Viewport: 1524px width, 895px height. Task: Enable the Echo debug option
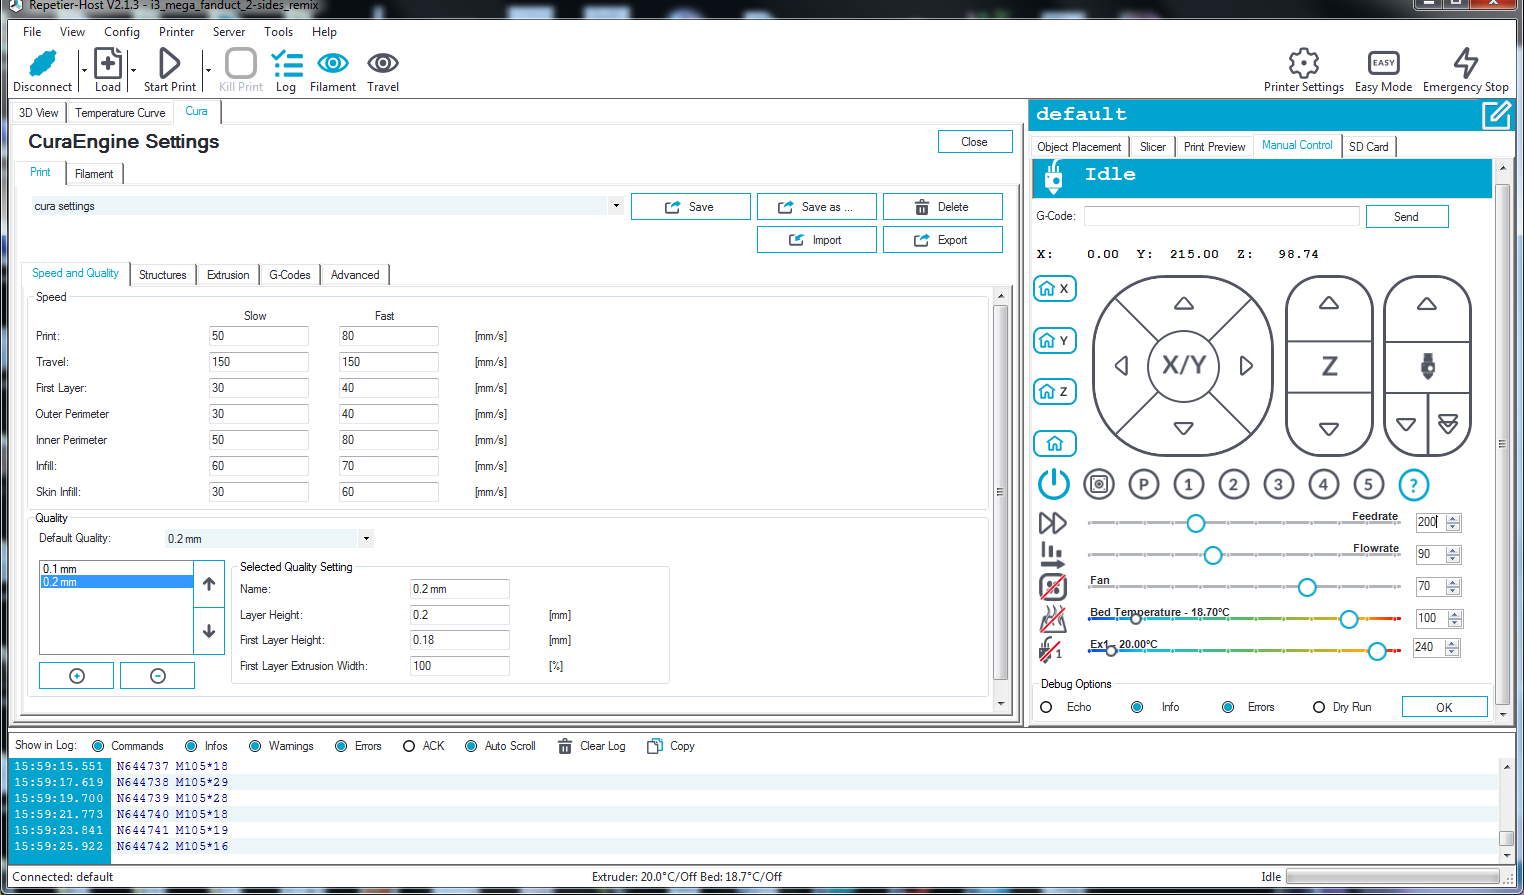(1046, 707)
